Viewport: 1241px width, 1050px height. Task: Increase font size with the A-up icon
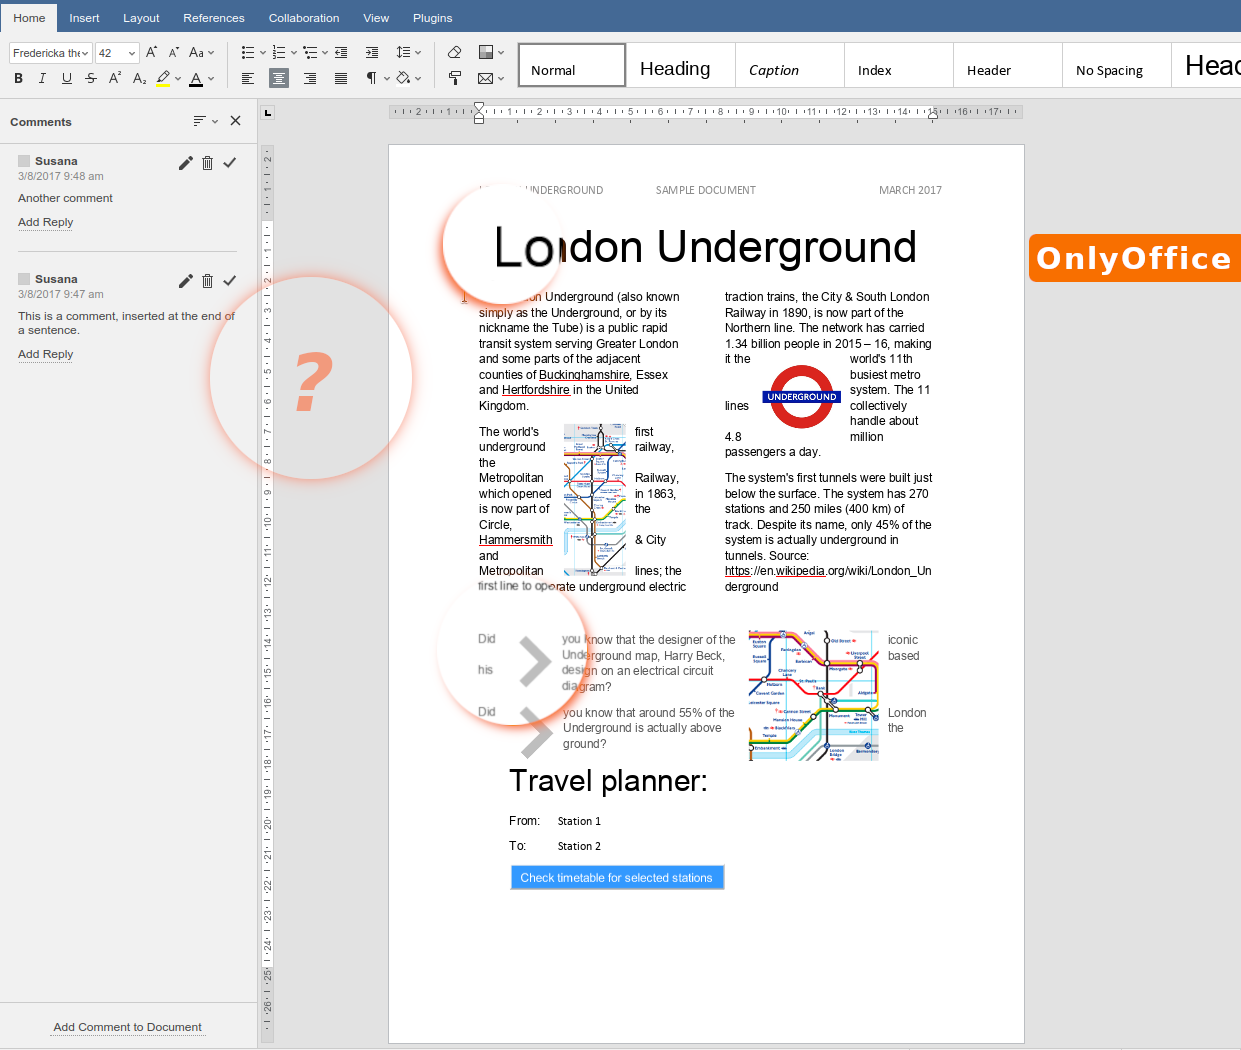pyautogui.click(x=151, y=52)
